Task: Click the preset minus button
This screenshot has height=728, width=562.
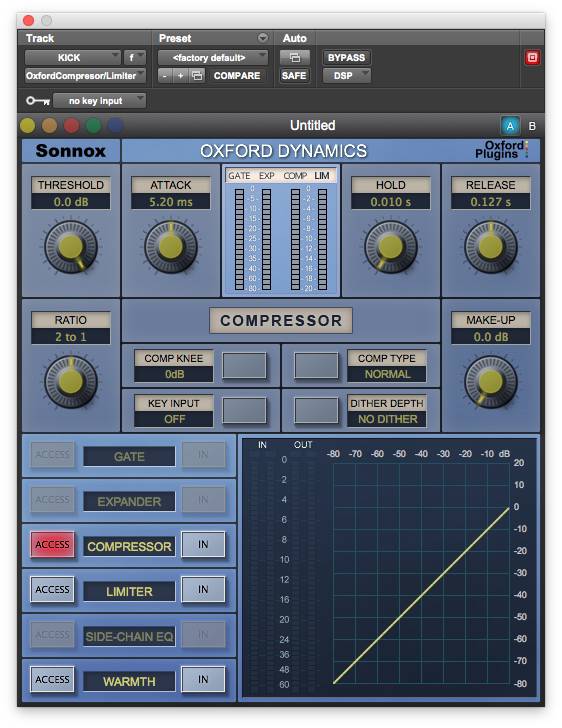Action: click(x=165, y=76)
